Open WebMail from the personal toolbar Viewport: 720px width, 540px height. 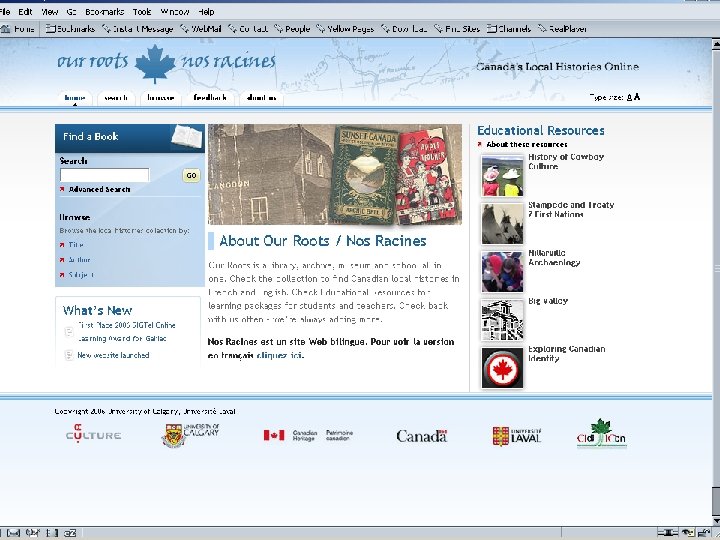pos(201,29)
